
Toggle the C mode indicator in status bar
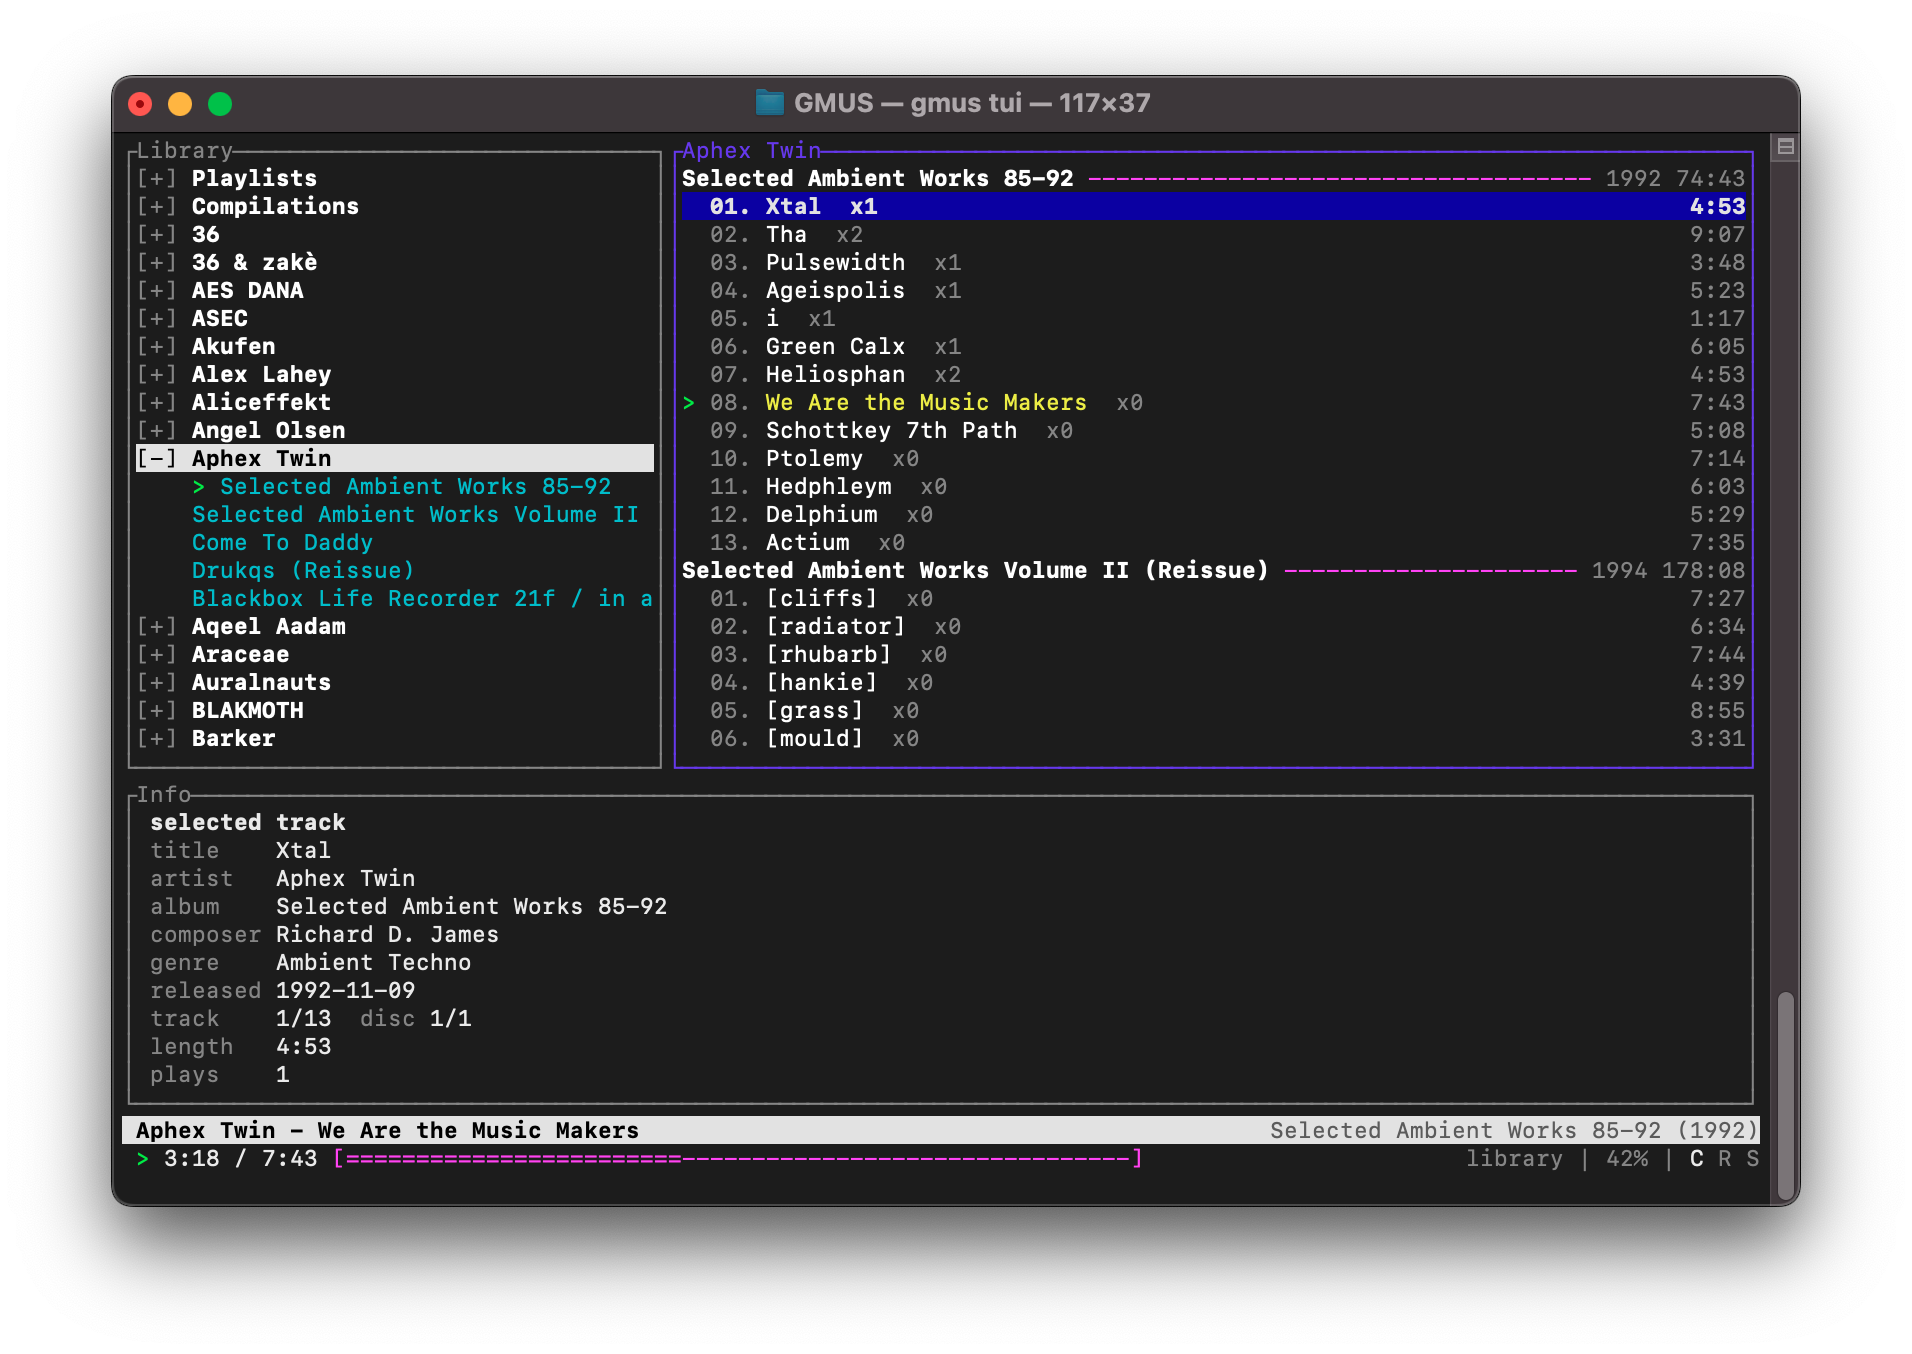(x=1696, y=1159)
